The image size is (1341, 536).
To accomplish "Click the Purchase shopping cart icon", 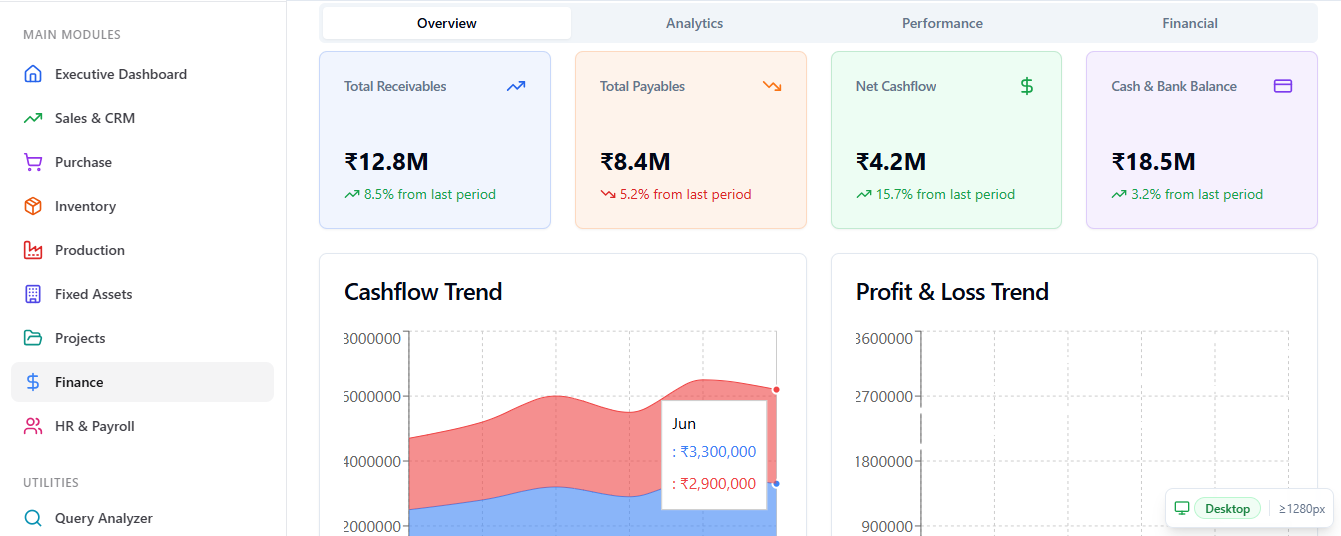I will pyautogui.click(x=33, y=162).
